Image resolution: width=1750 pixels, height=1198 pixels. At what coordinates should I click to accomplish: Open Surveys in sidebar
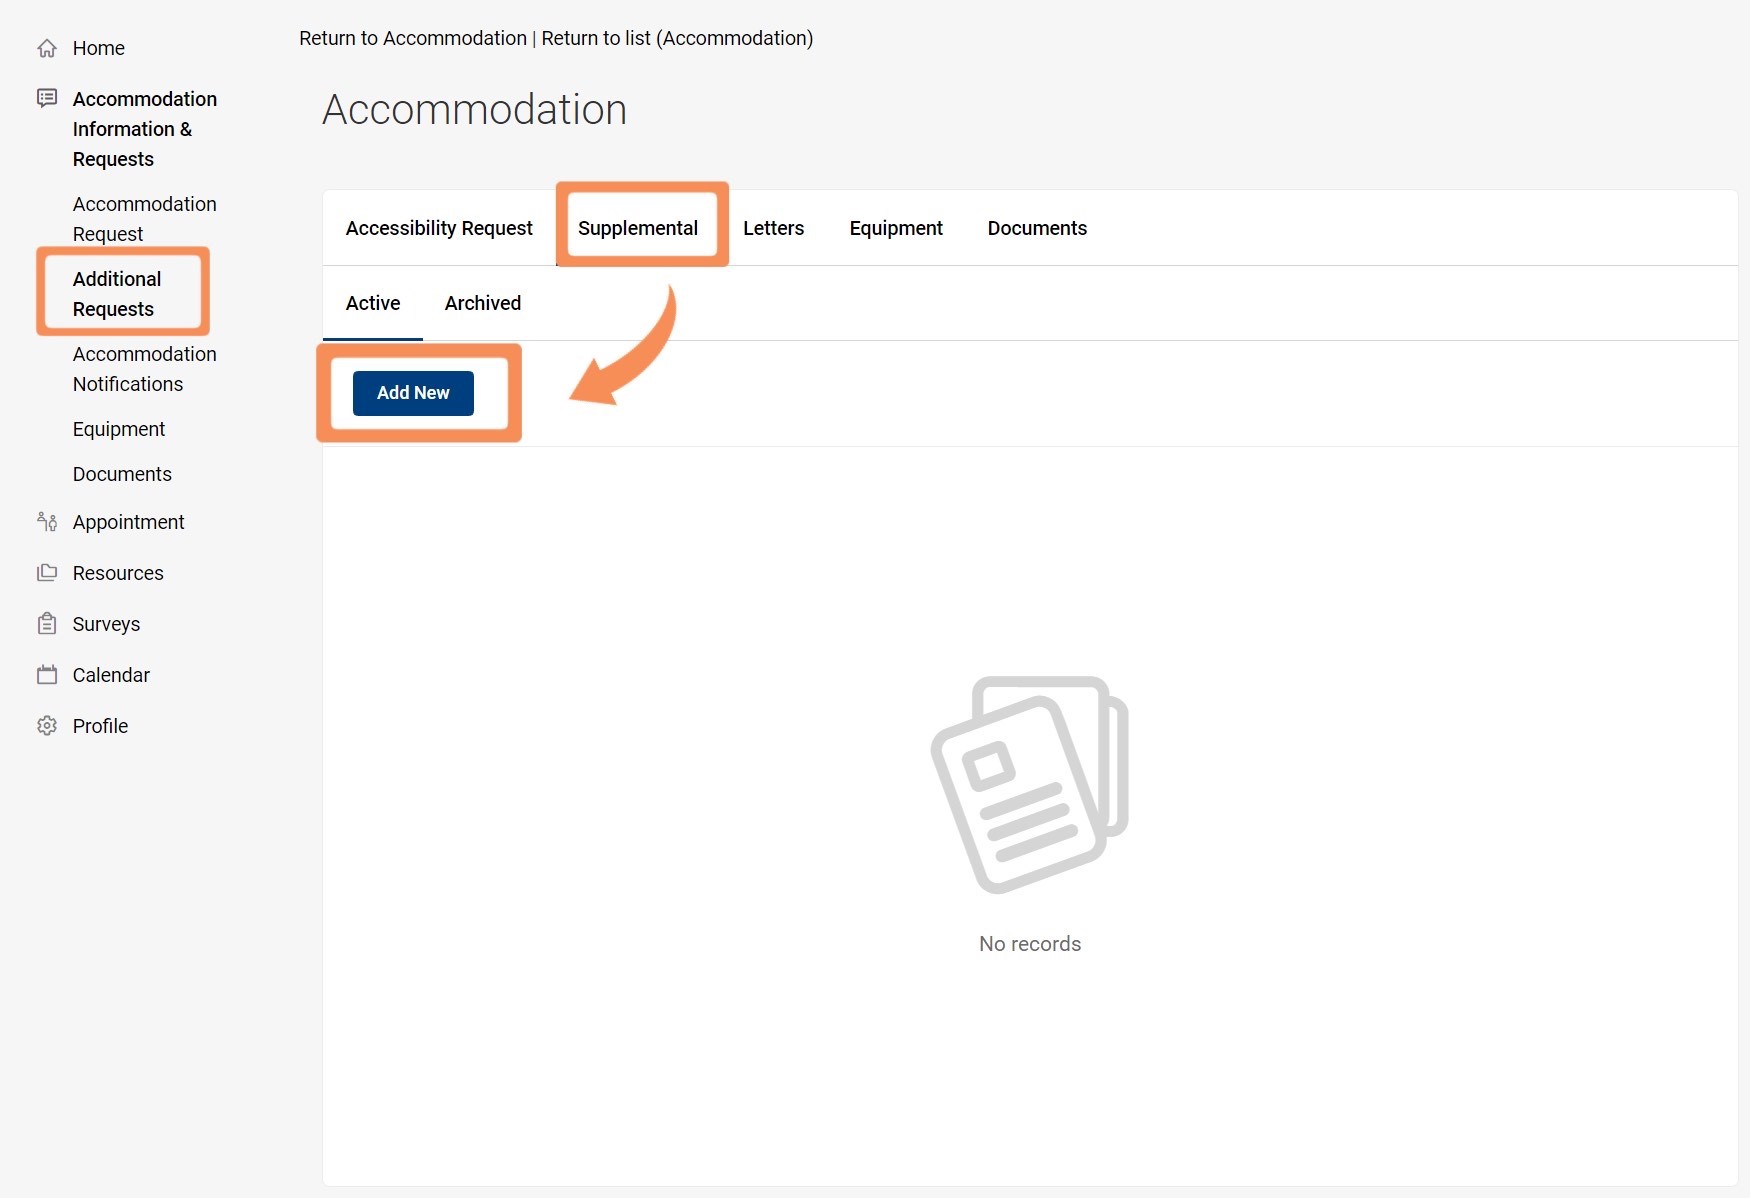(107, 624)
